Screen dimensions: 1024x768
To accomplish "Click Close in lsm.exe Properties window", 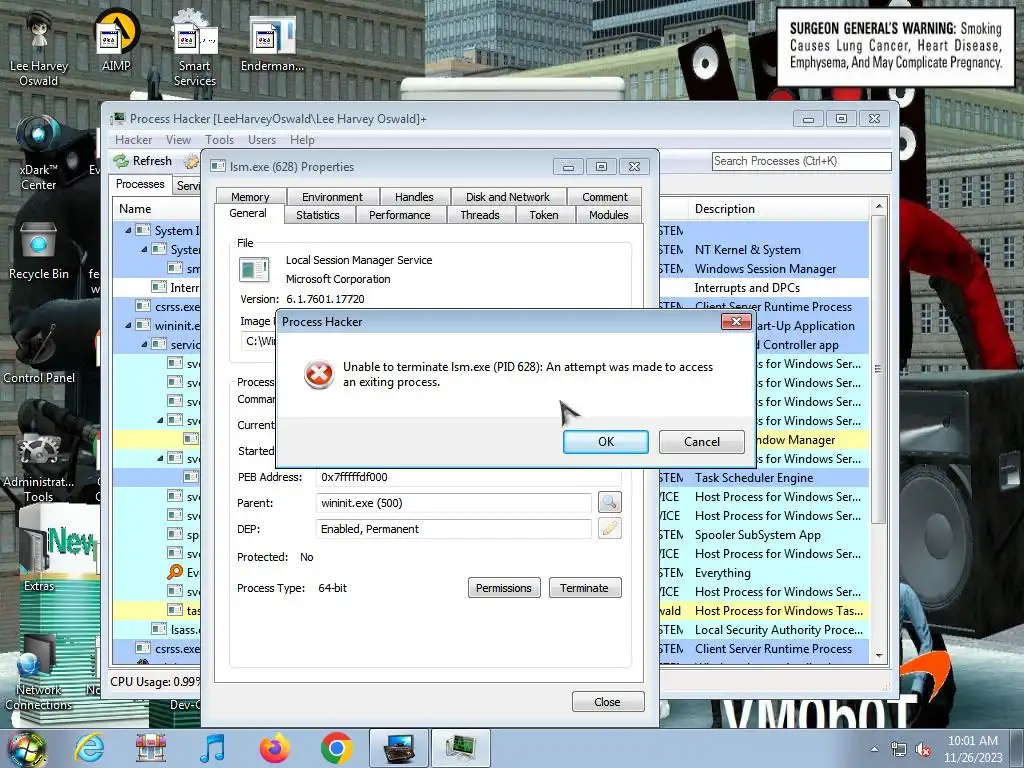I will point(607,701).
